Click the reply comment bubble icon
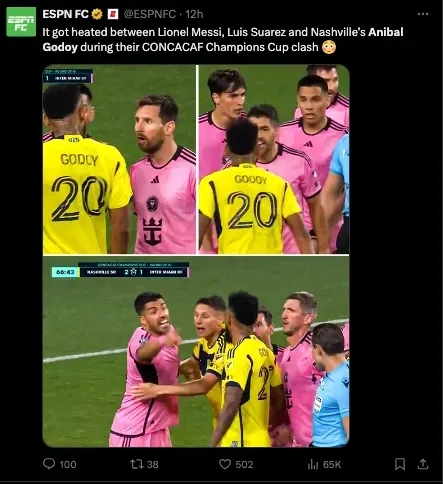 coord(49,464)
